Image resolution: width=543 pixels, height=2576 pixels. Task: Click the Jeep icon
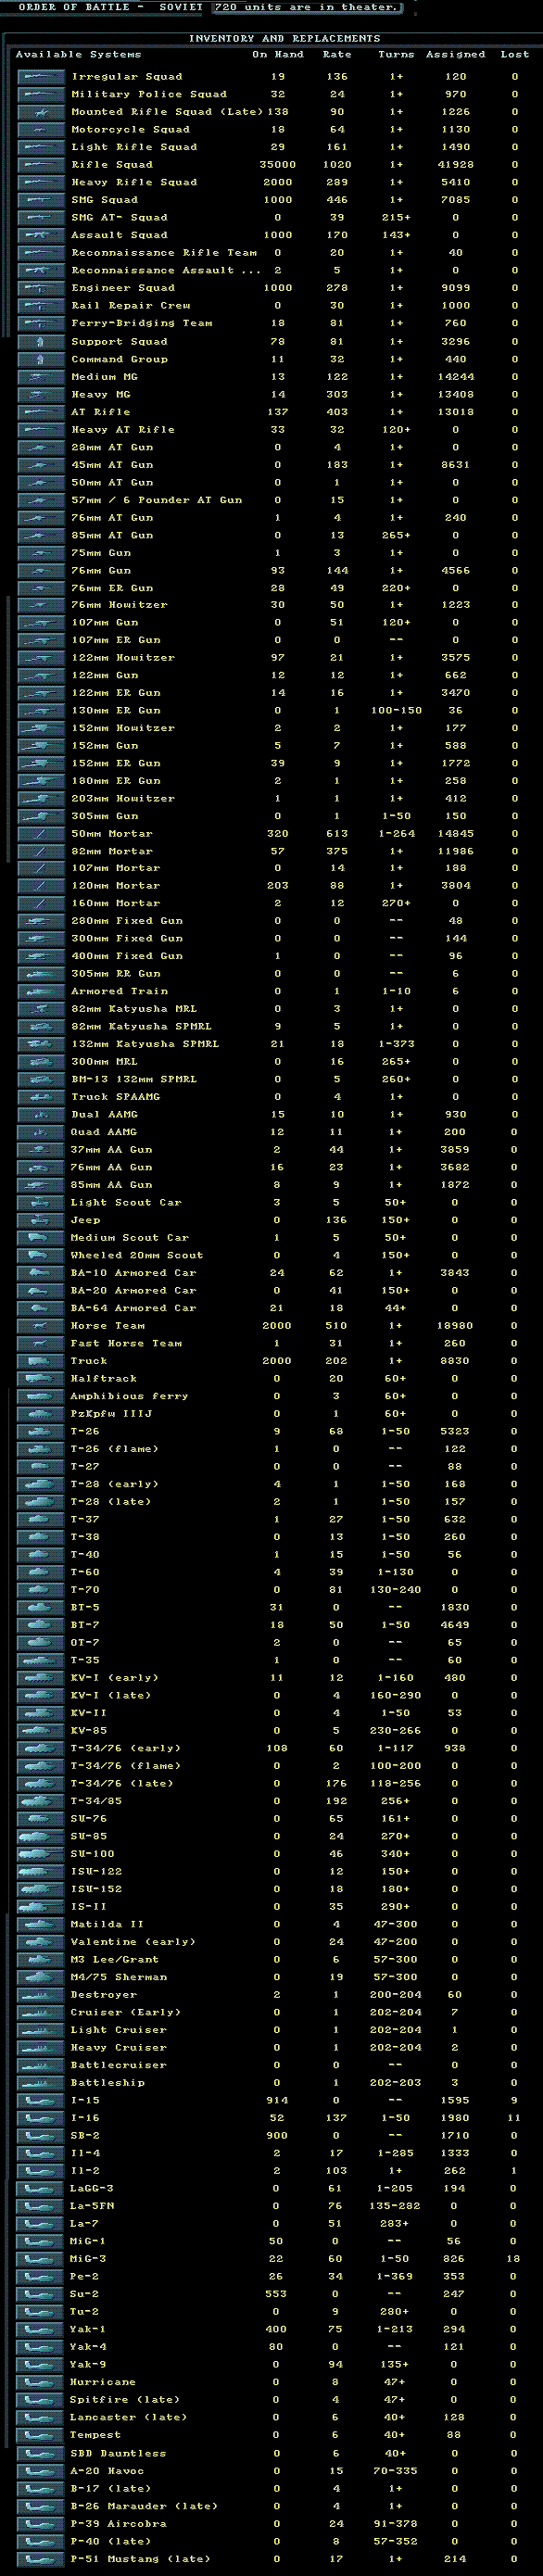[41, 1220]
